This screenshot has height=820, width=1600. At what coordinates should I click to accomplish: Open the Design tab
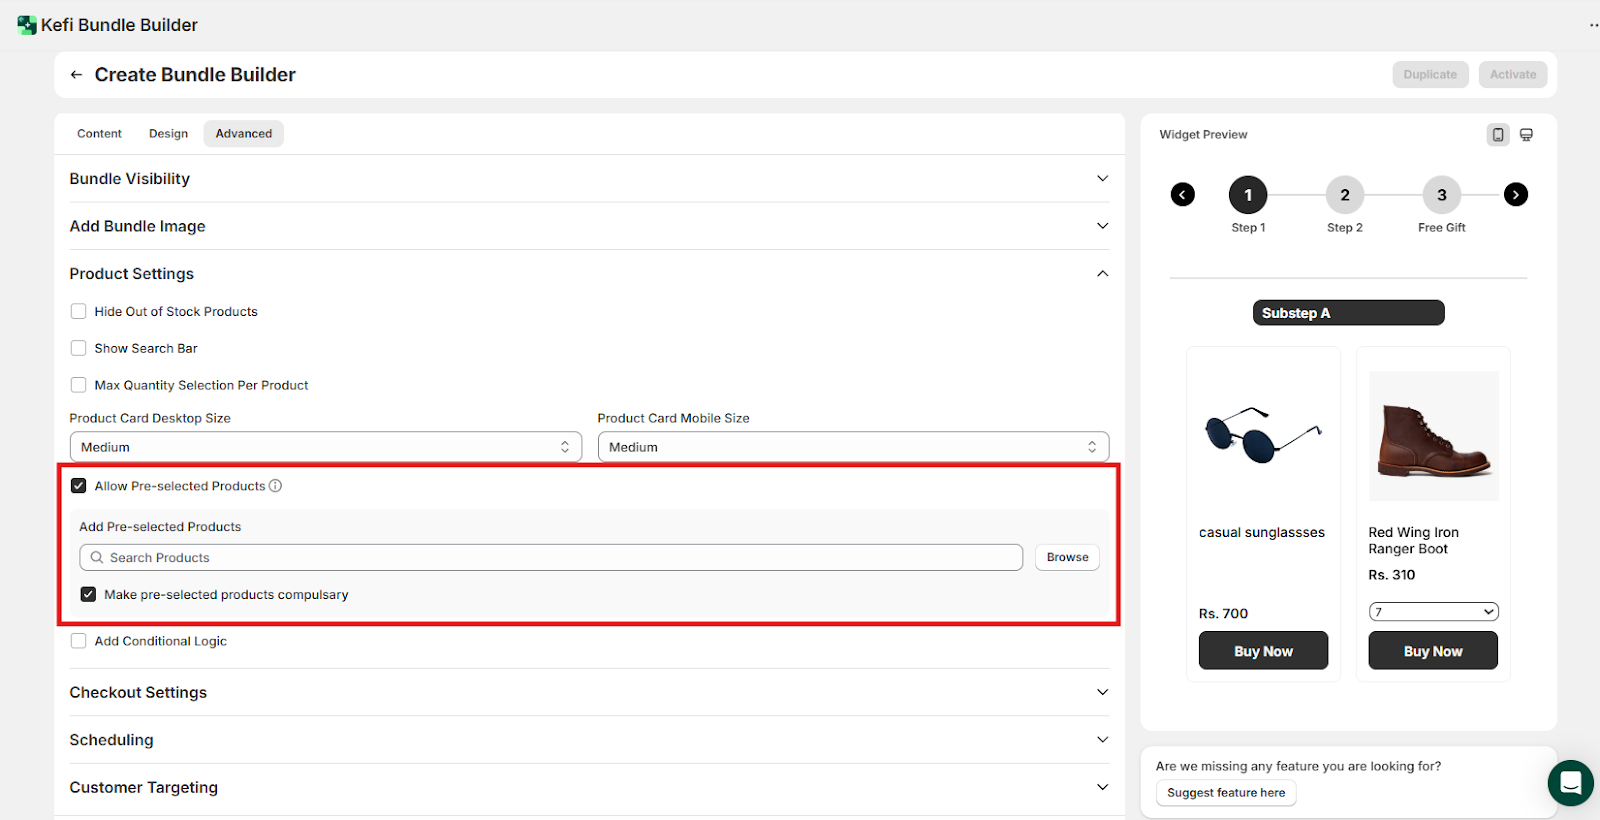click(x=168, y=134)
